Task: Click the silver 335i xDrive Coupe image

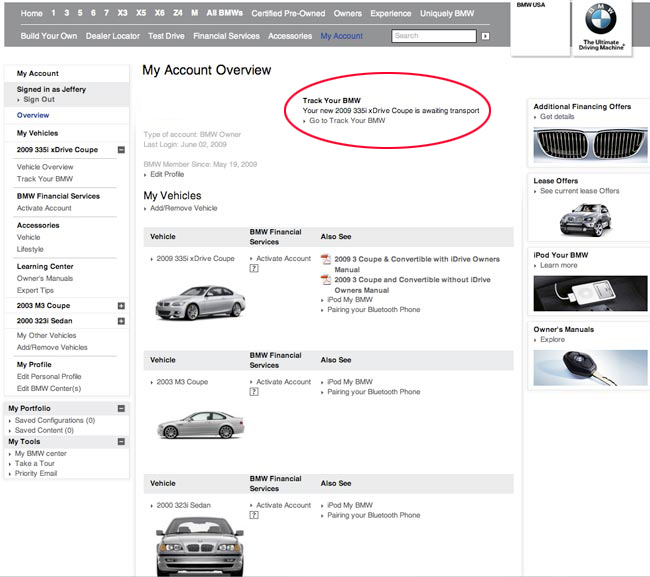Action: point(200,303)
